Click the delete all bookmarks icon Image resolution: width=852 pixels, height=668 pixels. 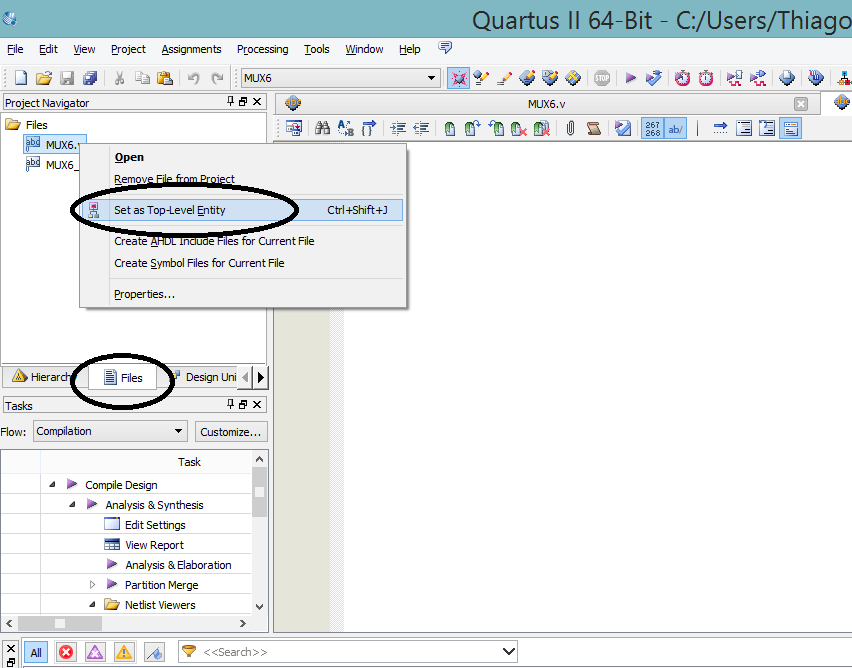[542, 129]
